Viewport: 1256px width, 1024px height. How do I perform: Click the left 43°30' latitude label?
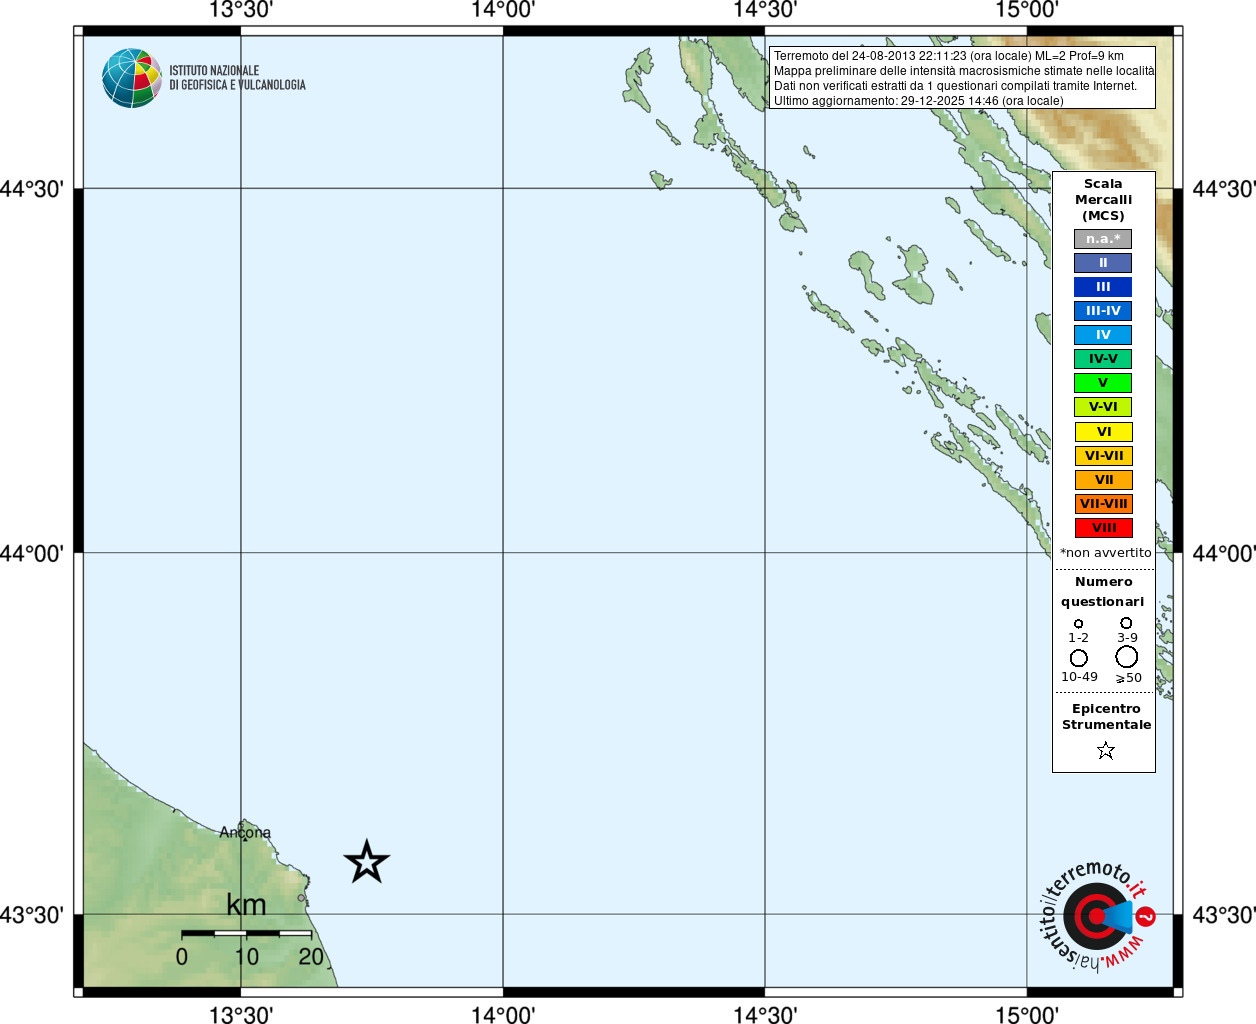32,915
